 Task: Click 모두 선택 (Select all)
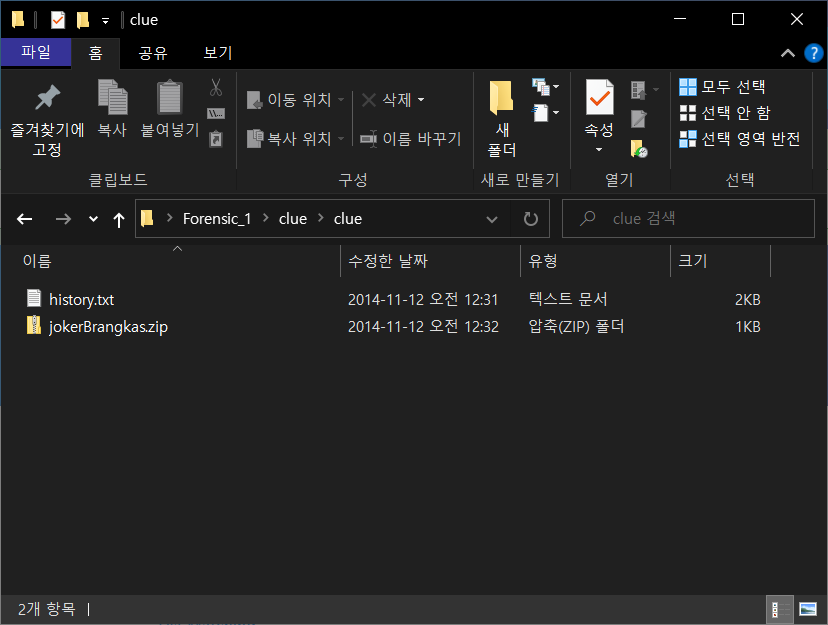pos(722,87)
